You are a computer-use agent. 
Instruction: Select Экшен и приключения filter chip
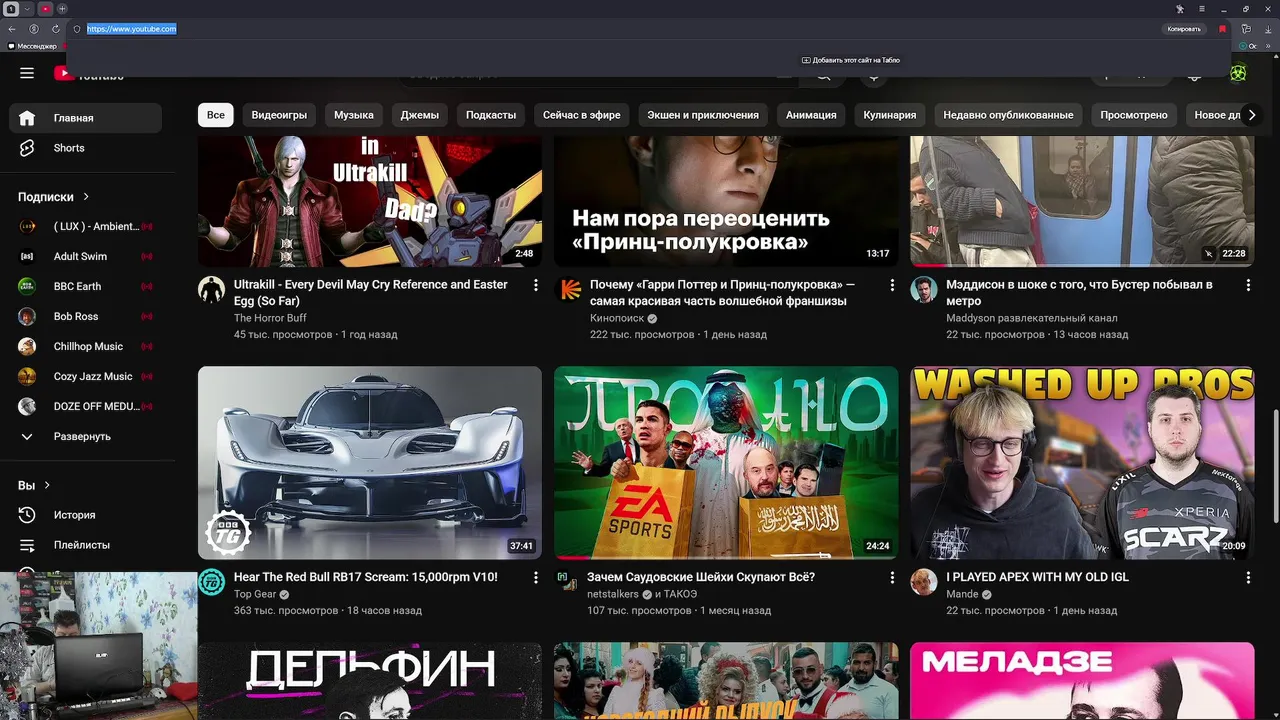pos(703,115)
